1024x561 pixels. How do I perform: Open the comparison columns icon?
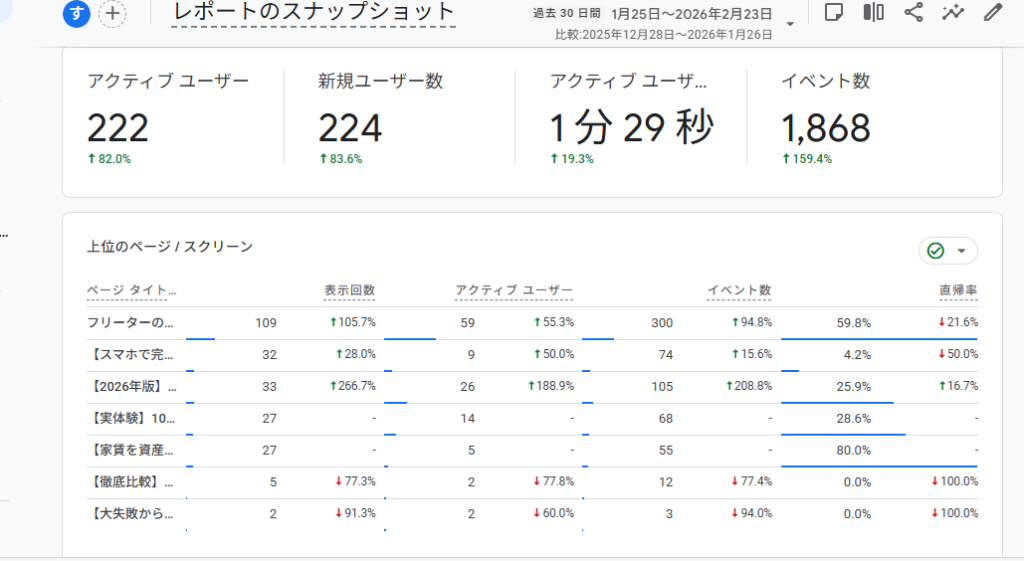tap(873, 12)
